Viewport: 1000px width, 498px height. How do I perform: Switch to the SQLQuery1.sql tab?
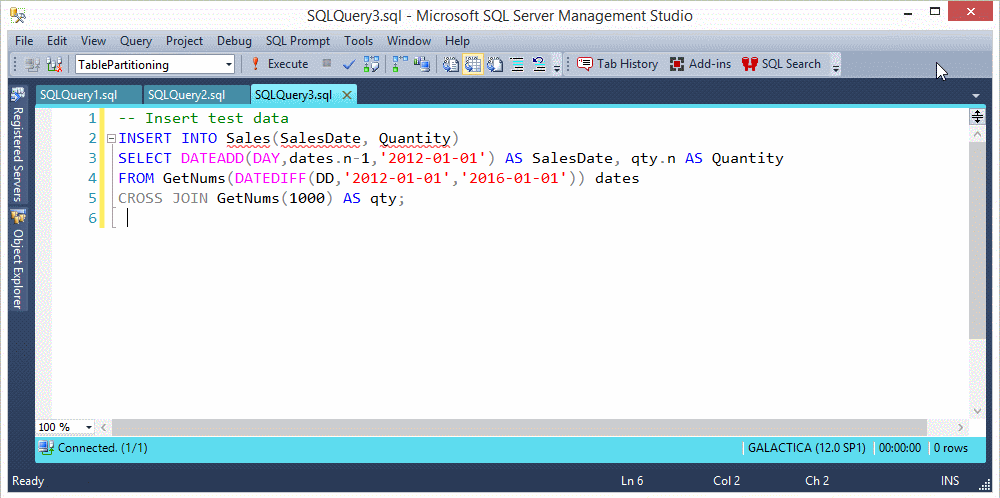pyautogui.click(x=78, y=95)
